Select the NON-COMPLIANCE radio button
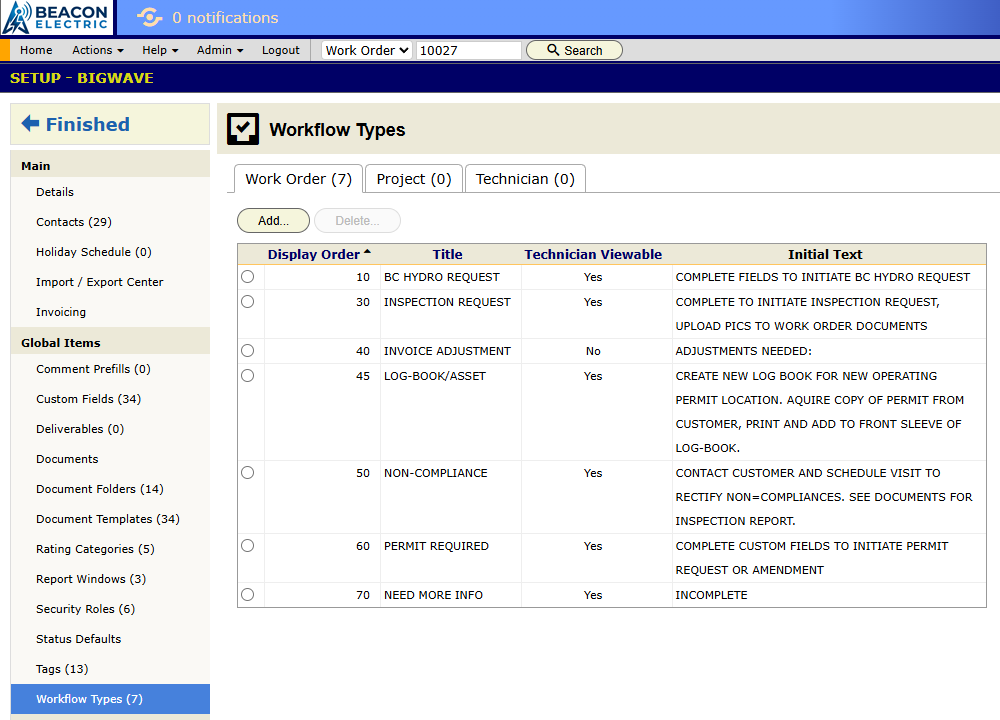 point(247,473)
